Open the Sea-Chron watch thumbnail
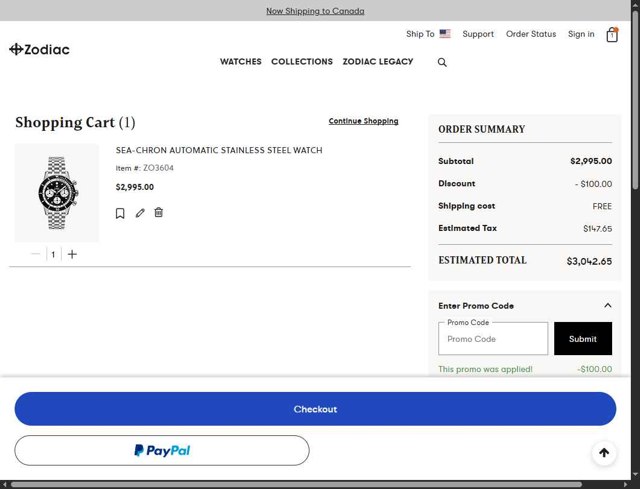This screenshot has height=489, width=640. point(57,193)
